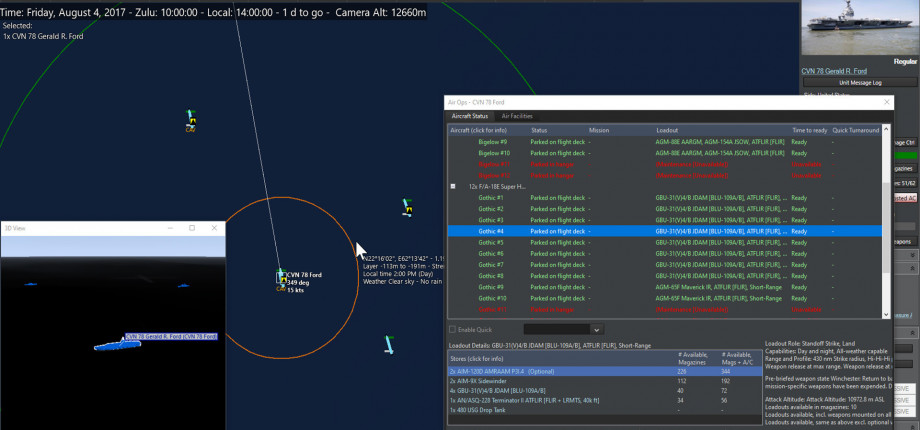Close the 3D View window
This screenshot has width=920, height=430.
point(214,228)
